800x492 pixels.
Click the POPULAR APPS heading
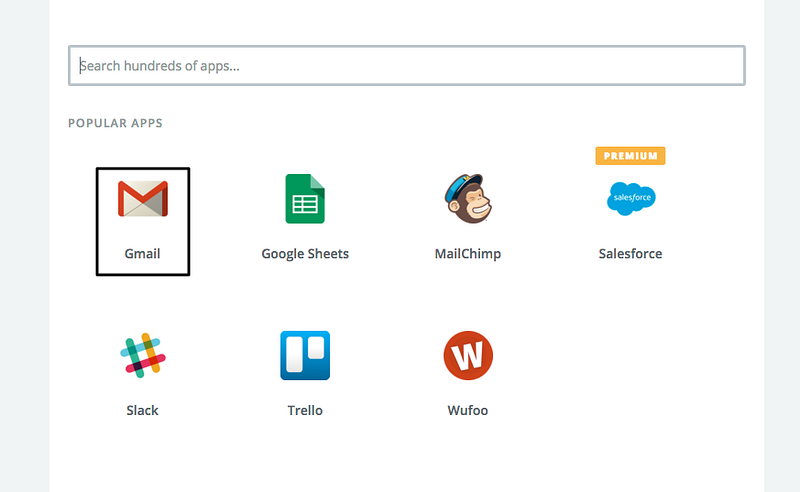[115, 123]
